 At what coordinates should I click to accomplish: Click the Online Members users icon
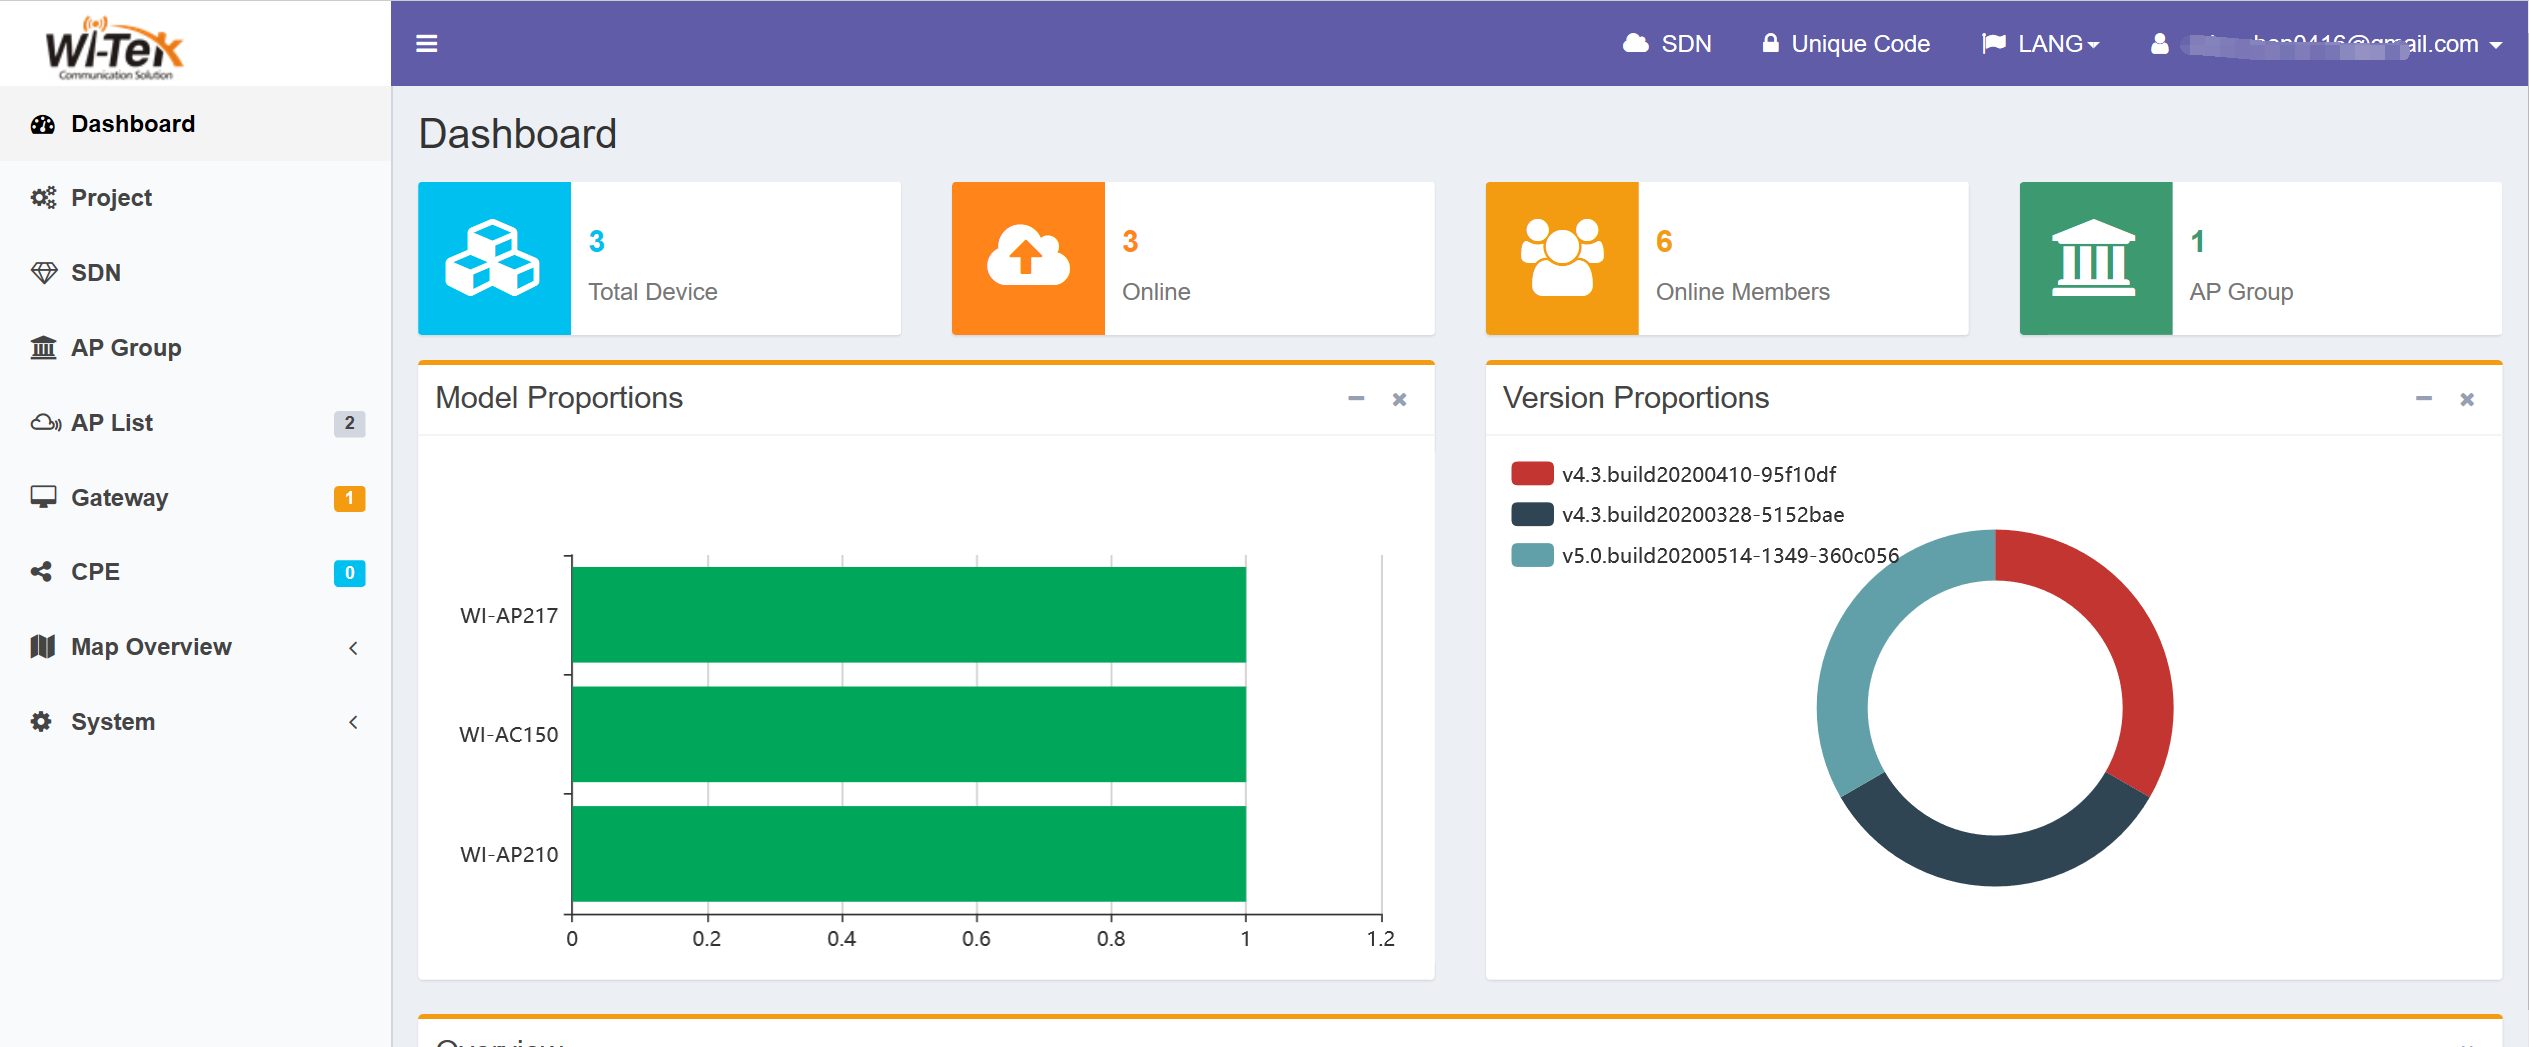(1562, 258)
